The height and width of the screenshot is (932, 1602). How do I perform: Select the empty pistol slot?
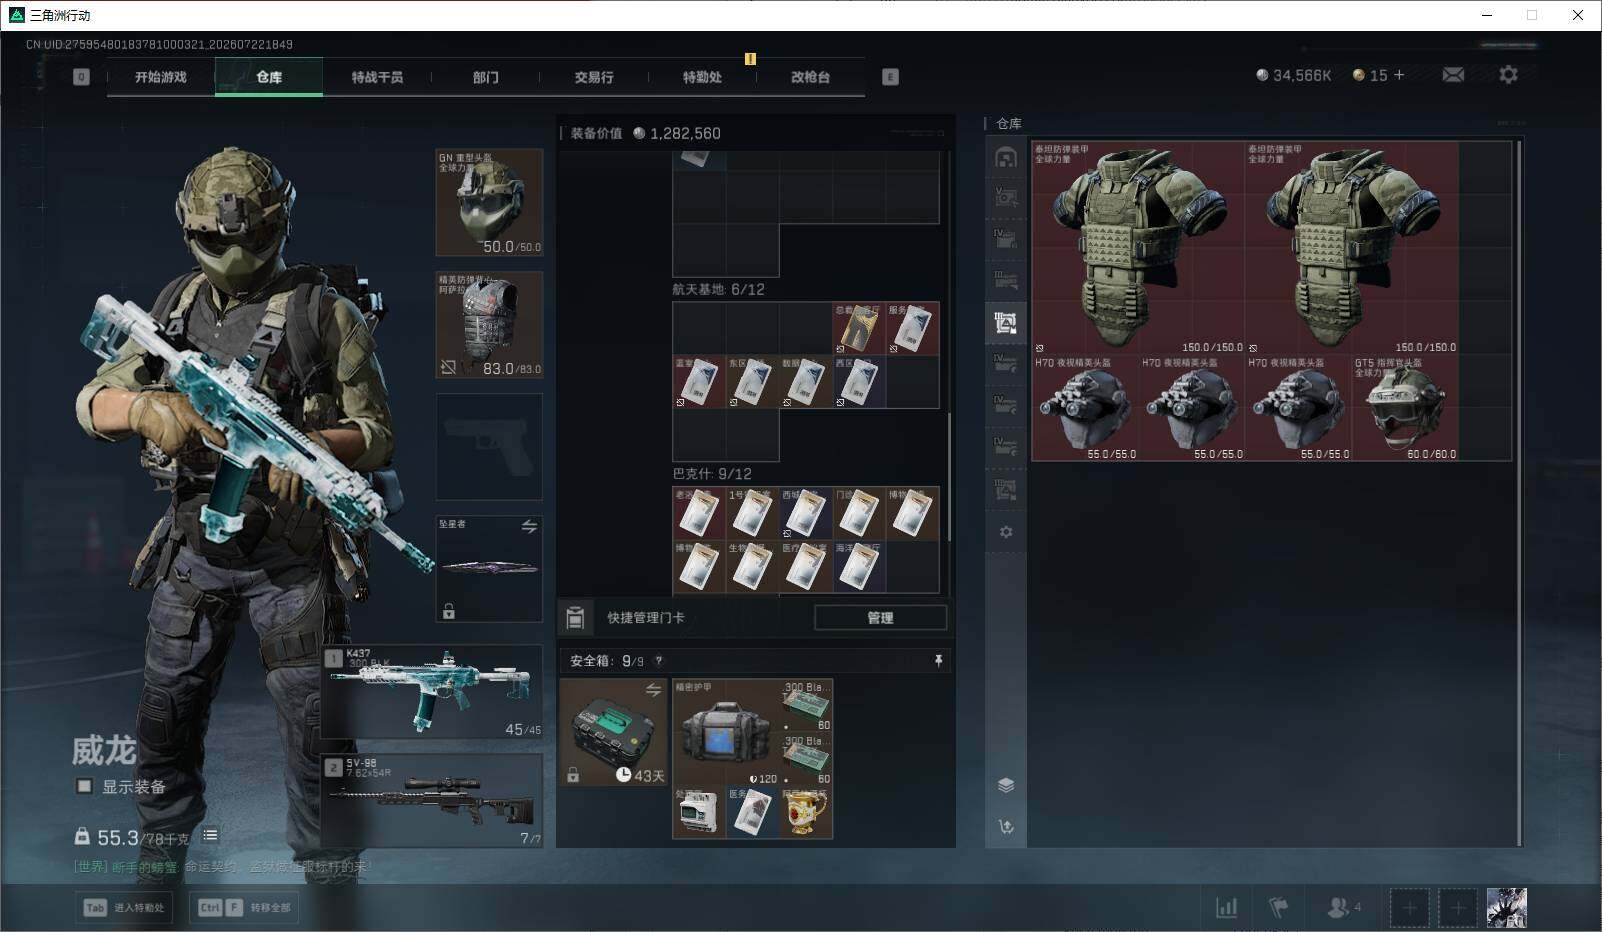click(489, 447)
